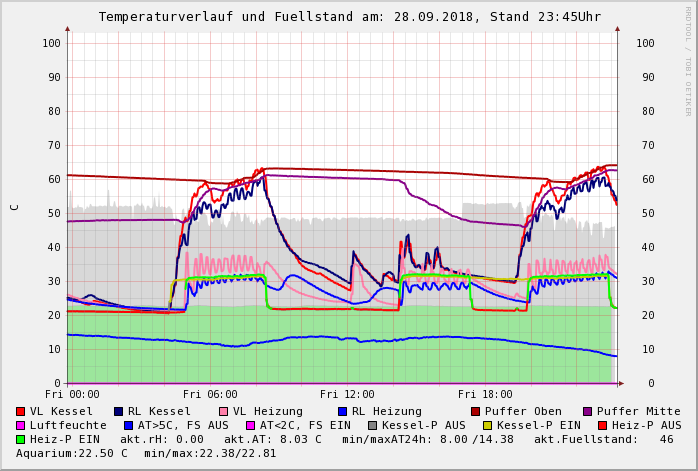Click the pink VL Heizung legend swatch
The image size is (698, 471).
tap(223, 411)
